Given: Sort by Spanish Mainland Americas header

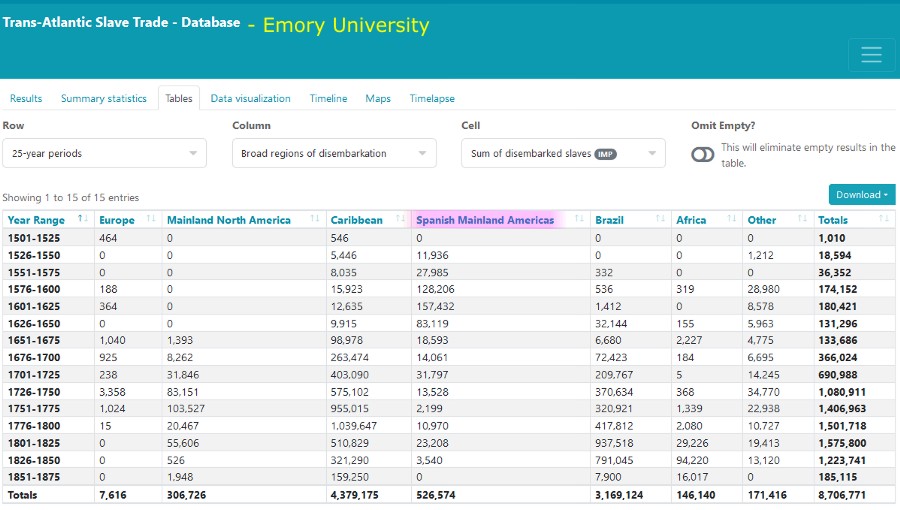Looking at the screenshot, I should coord(485,220).
